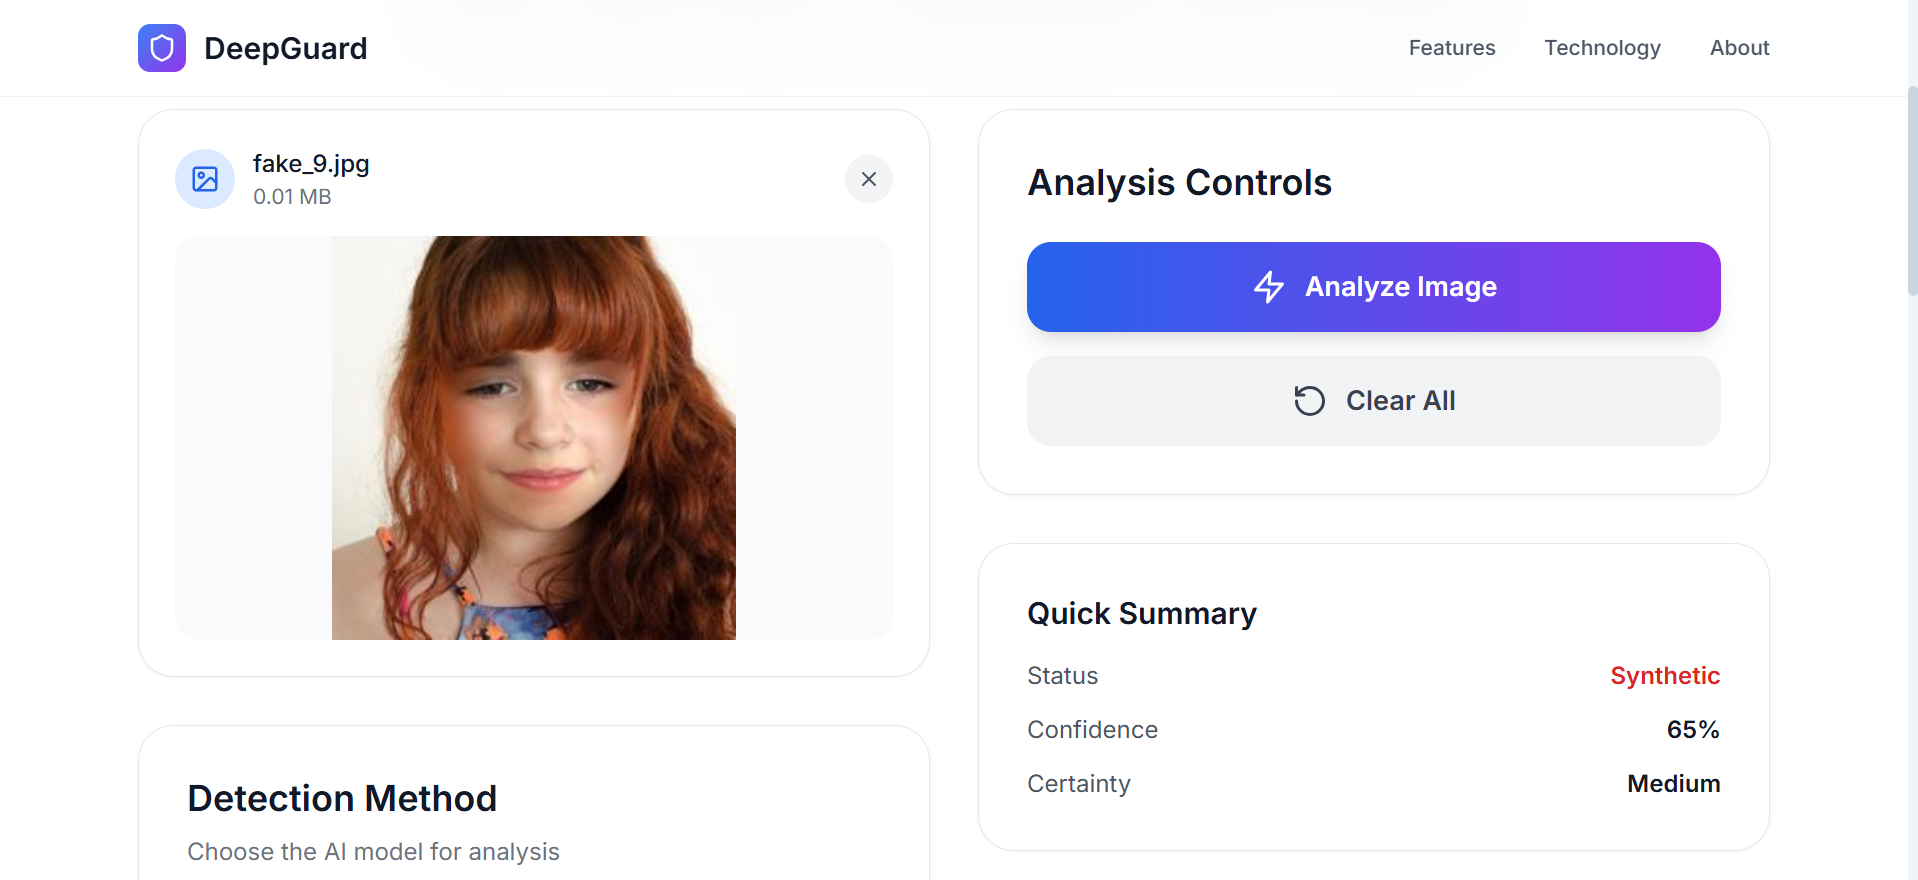Click the 65% confidence value

click(x=1693, y=730)
